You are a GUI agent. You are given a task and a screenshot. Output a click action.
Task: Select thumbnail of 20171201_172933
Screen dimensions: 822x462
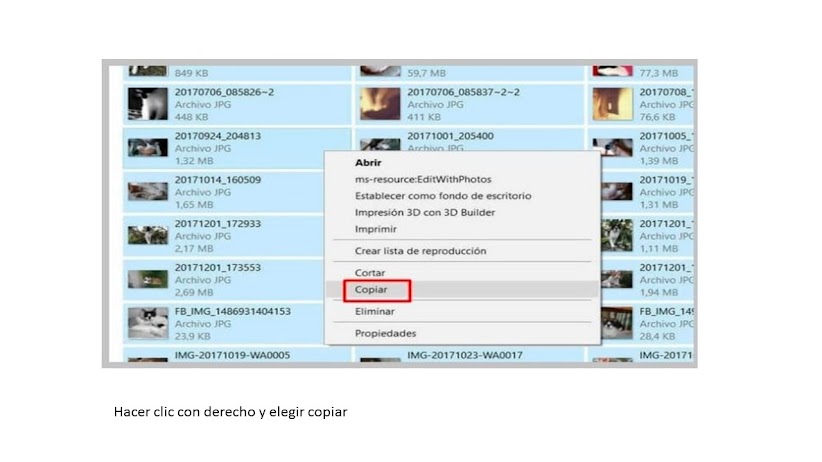tap(148, 235)
